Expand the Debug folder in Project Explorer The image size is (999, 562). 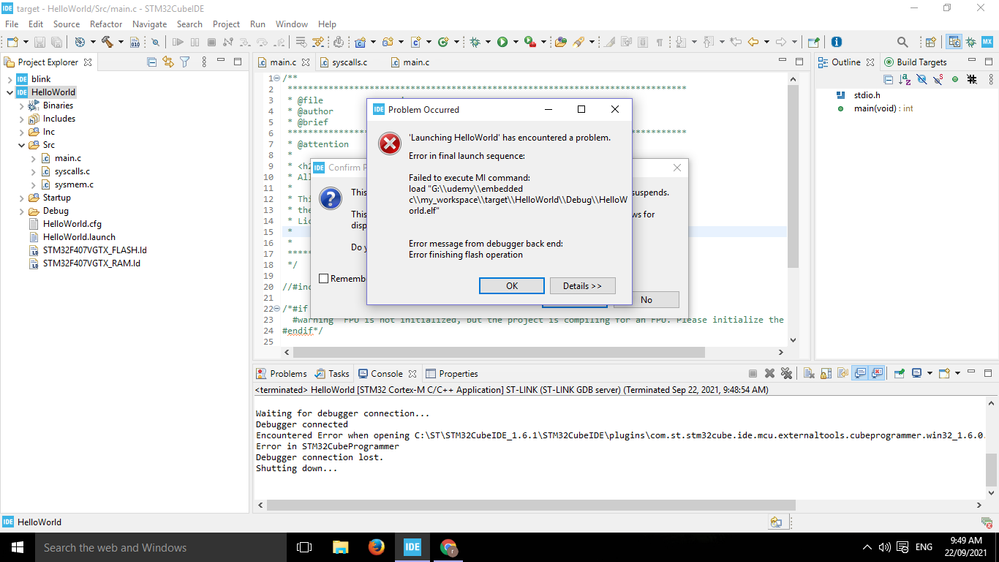[22, 211]
